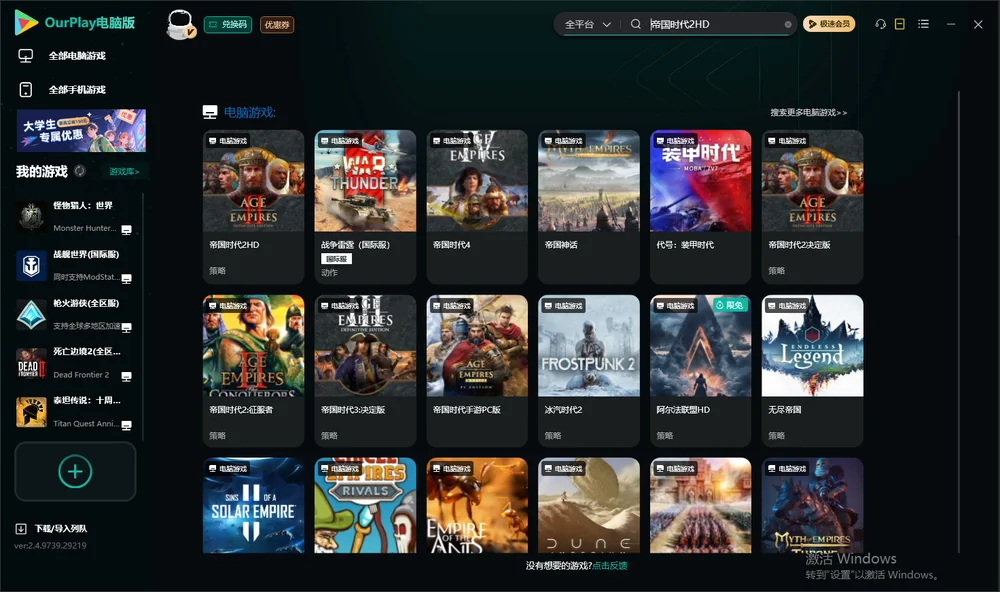The height and width of the screenshot is (592, 1000).
Task: Click PC icon beside Titan Quest entry
Action: click(x=126, y=426)
